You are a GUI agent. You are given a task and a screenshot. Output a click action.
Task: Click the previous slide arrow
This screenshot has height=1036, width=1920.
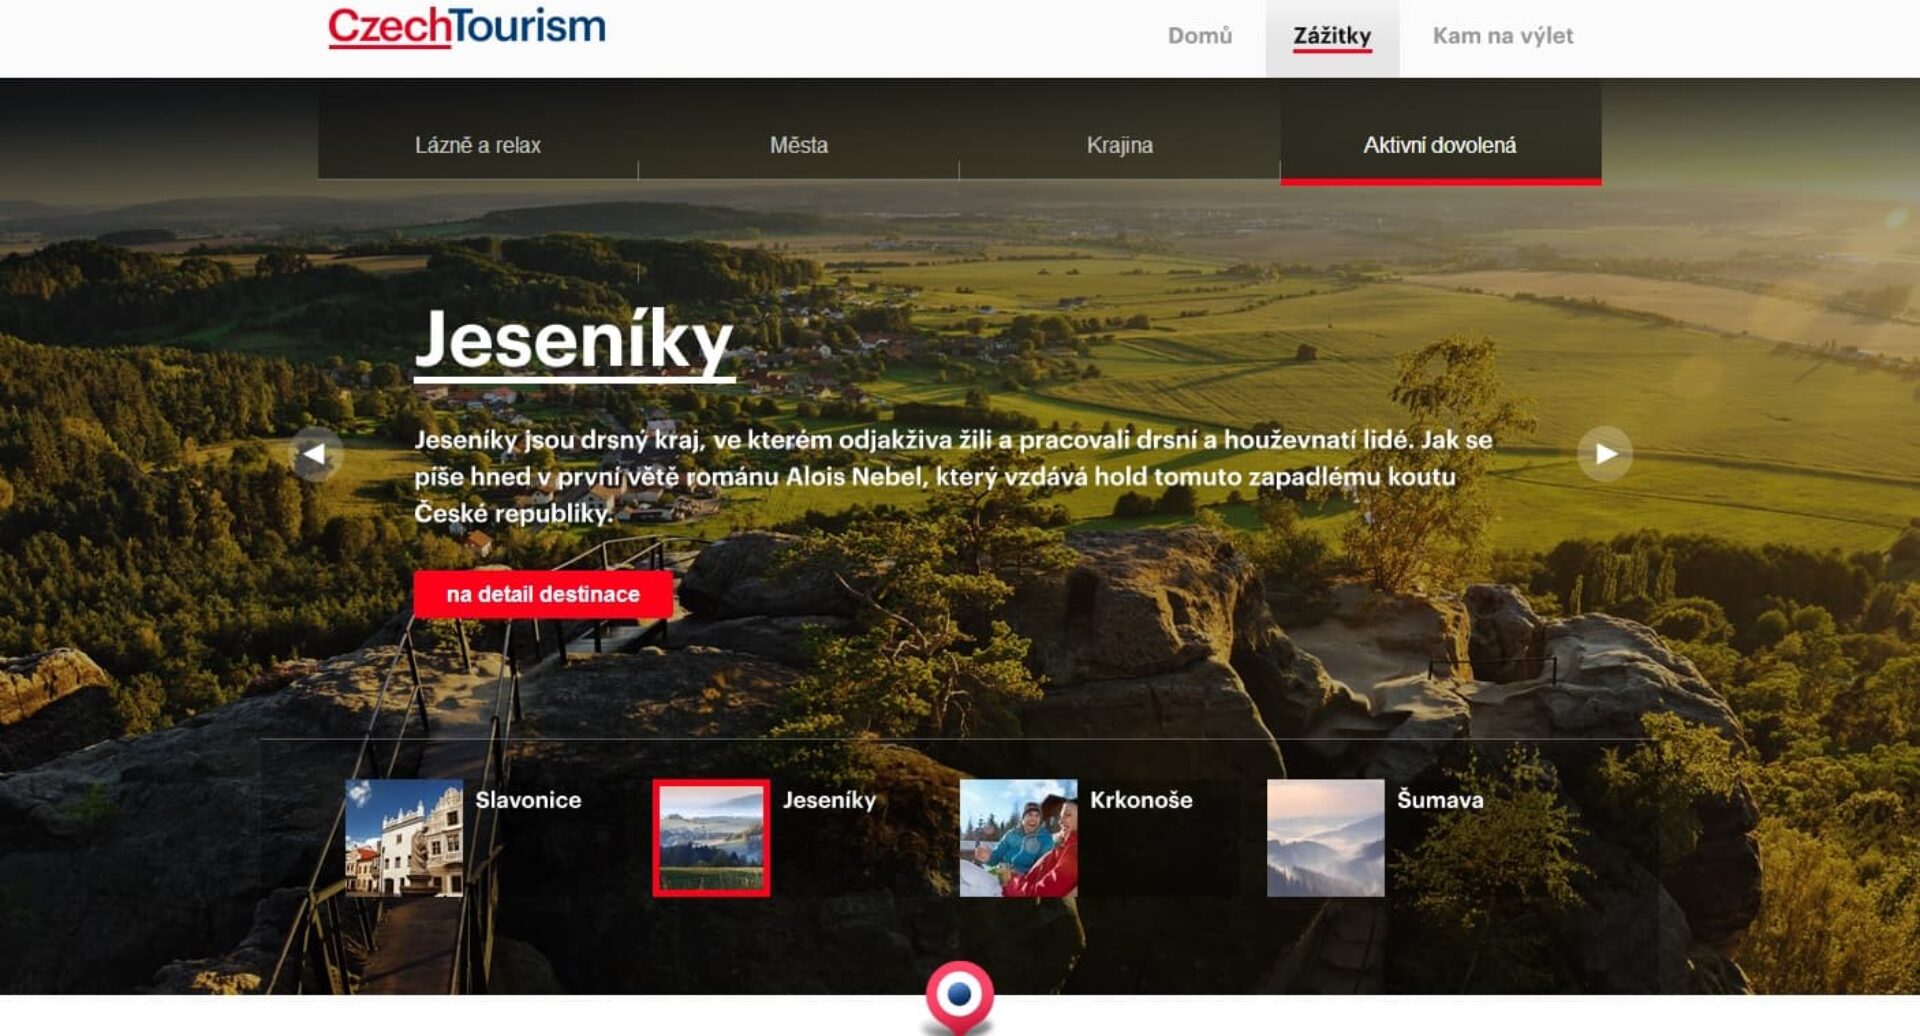click(315, 454)
